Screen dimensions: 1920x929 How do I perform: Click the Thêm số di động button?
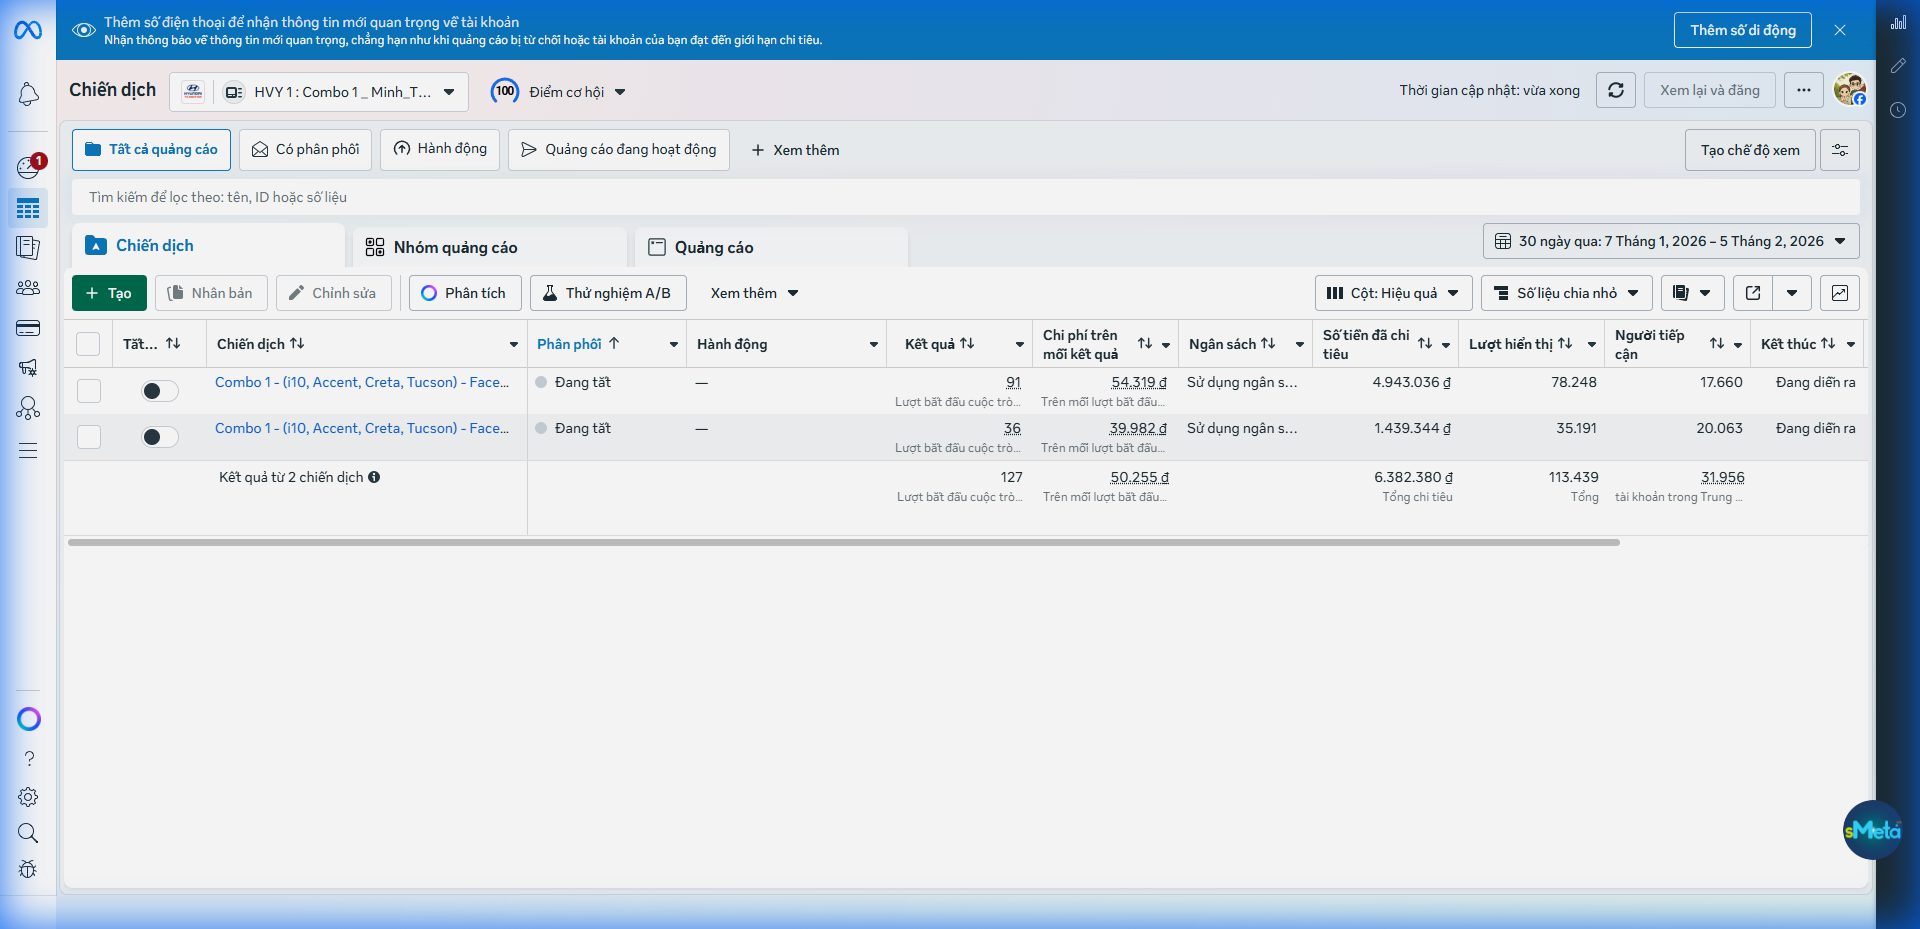point(1742,30)
